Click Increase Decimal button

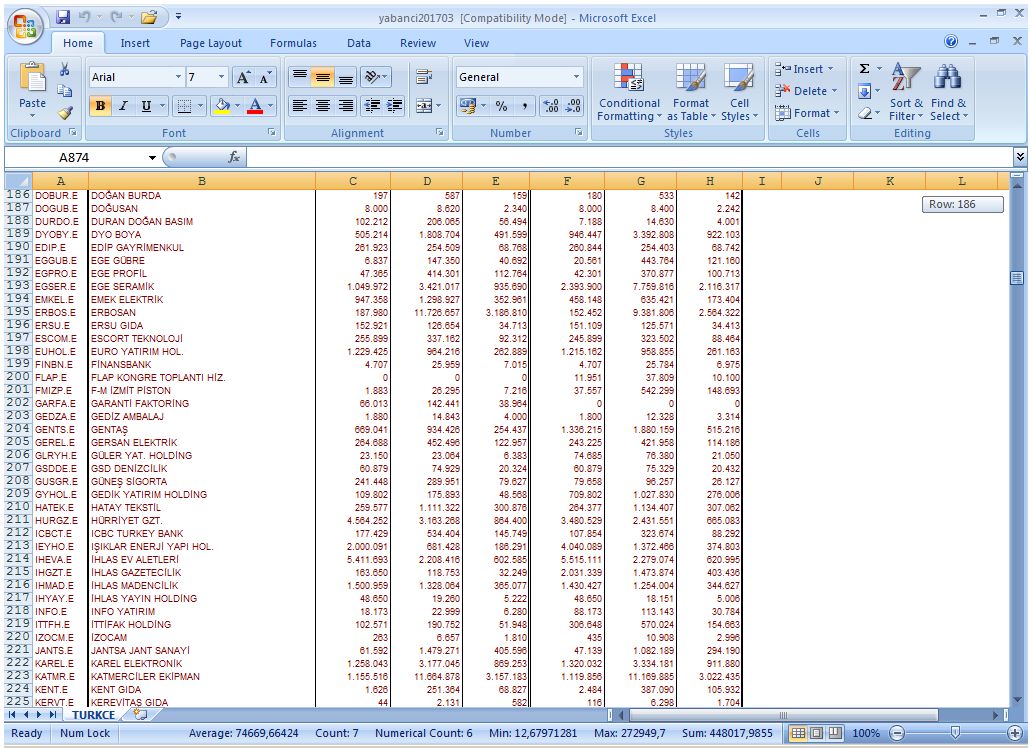pos(551,106)
